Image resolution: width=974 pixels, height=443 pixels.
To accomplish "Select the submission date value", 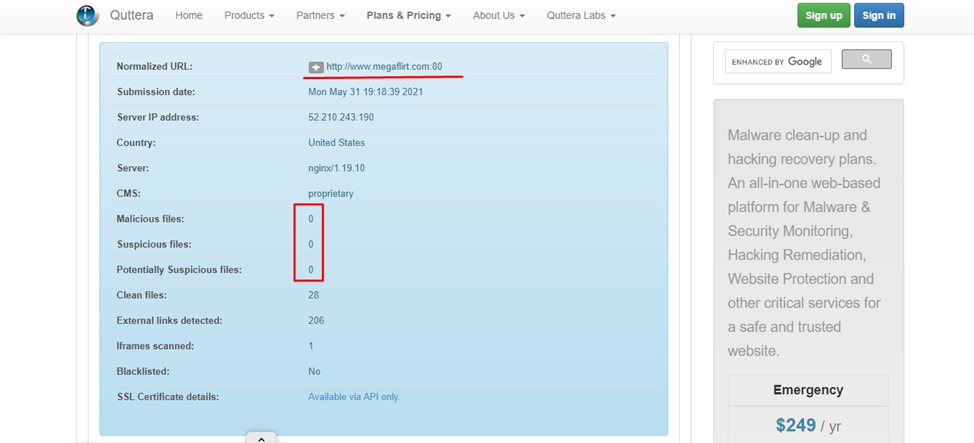I will pos(366,92).
